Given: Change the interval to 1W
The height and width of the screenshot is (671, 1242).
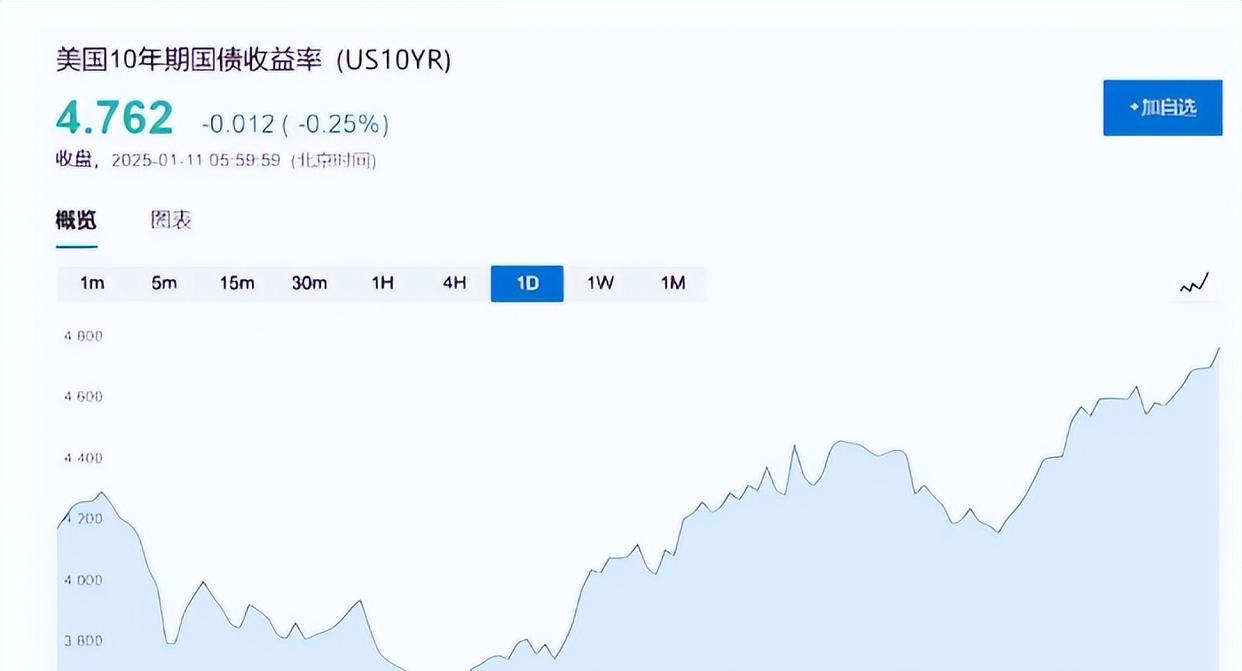Looking at the screenshot, I should (x=600, y=283).
